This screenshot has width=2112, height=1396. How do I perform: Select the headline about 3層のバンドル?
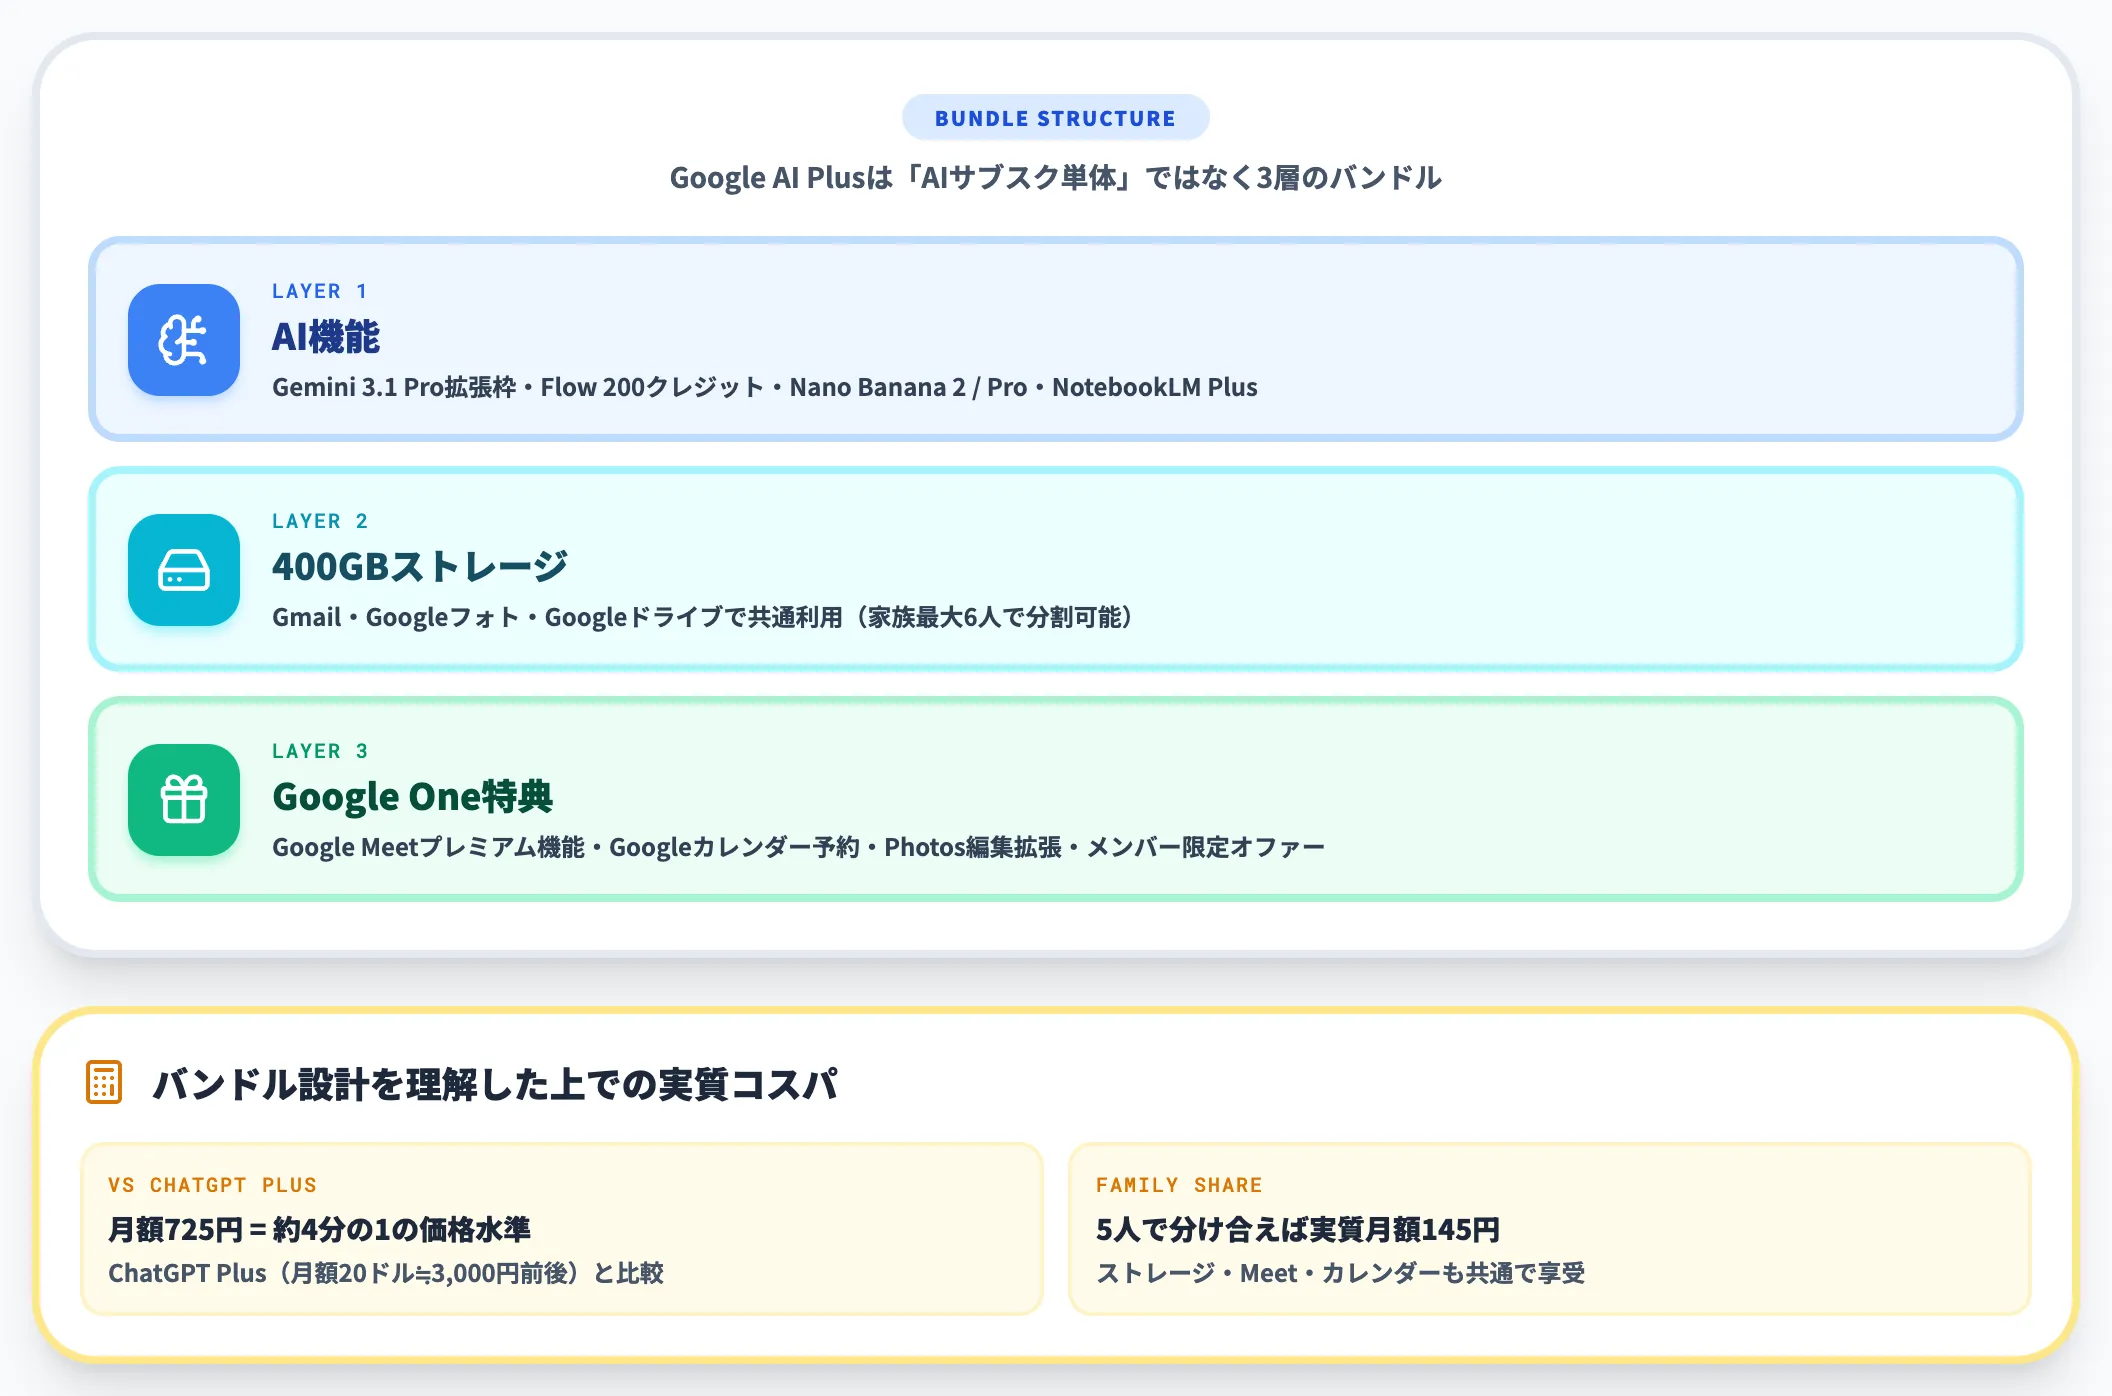(1055, 178)
